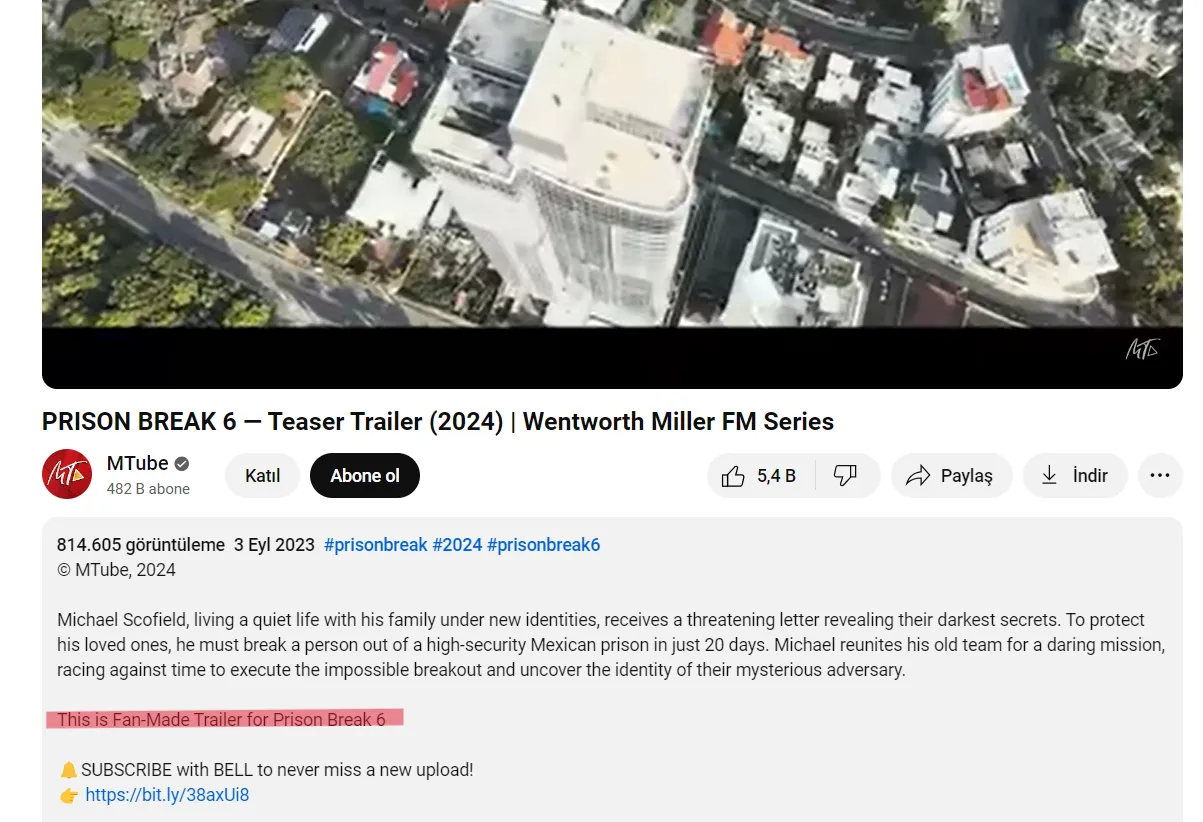Image resolution: width=1203 pixels, height=822 pixels.
Task: Open the three-dot more actions menu
Action: pos(1160,476)
